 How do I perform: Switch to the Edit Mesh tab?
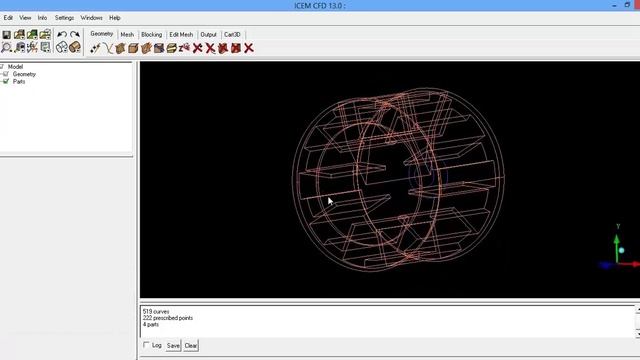pos(181,35)
